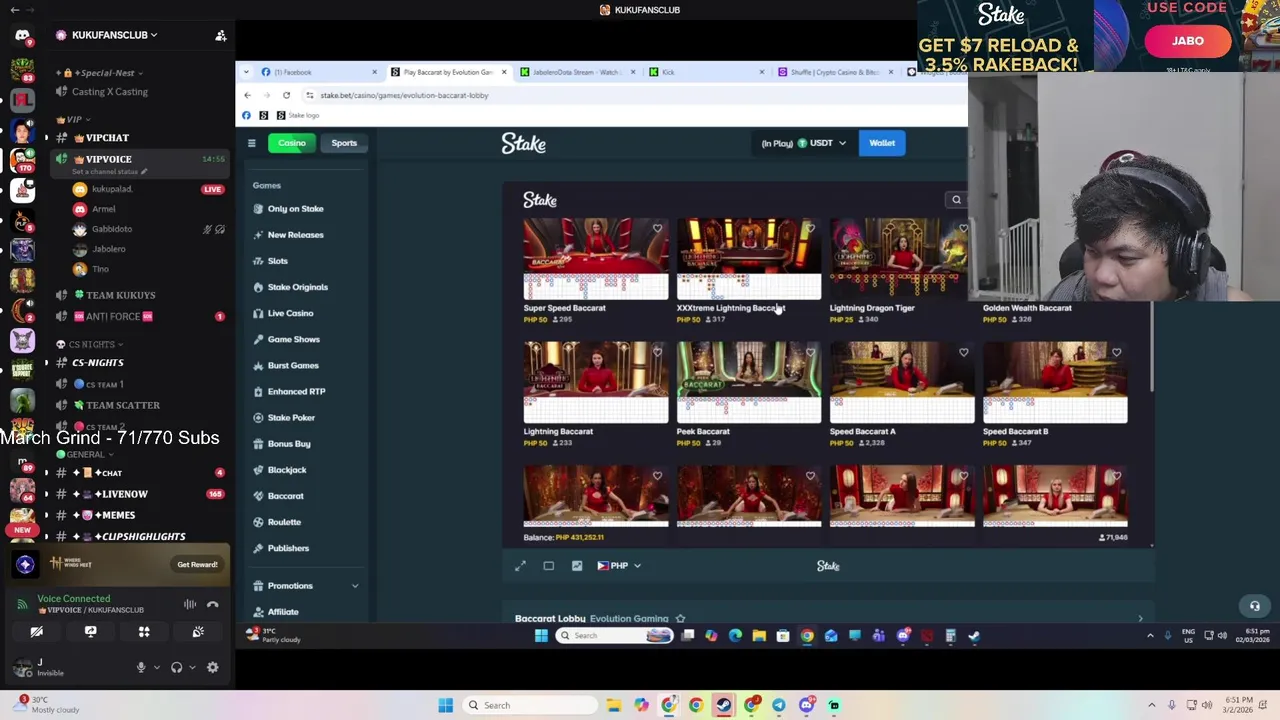This screenshot has width=1280, height=720.
Task: Toggle the Discord camera button
Action: [36, 632]
